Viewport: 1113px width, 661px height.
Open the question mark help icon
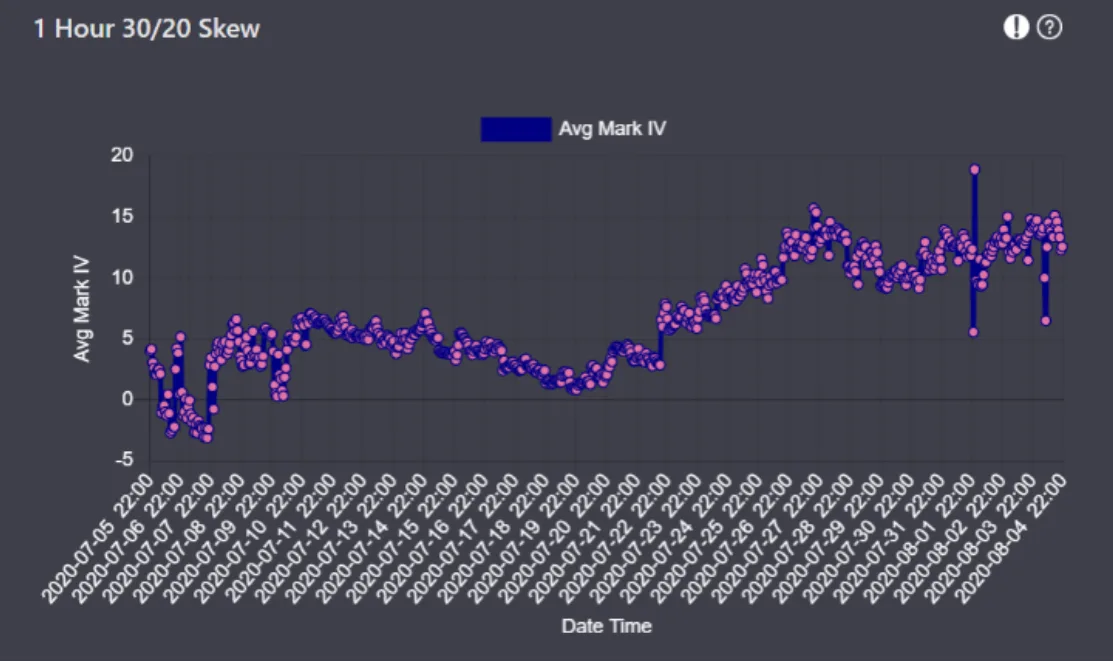(x=1050, y=28)
